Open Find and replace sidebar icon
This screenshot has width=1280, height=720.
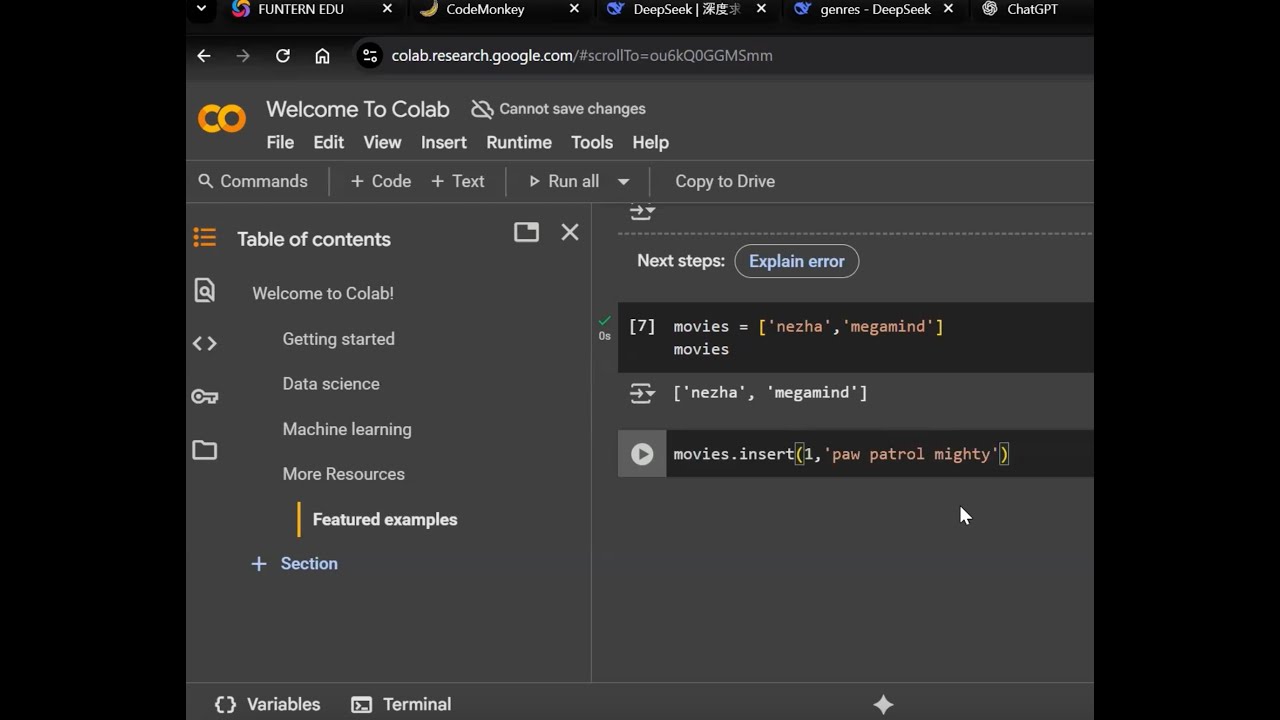205,291
